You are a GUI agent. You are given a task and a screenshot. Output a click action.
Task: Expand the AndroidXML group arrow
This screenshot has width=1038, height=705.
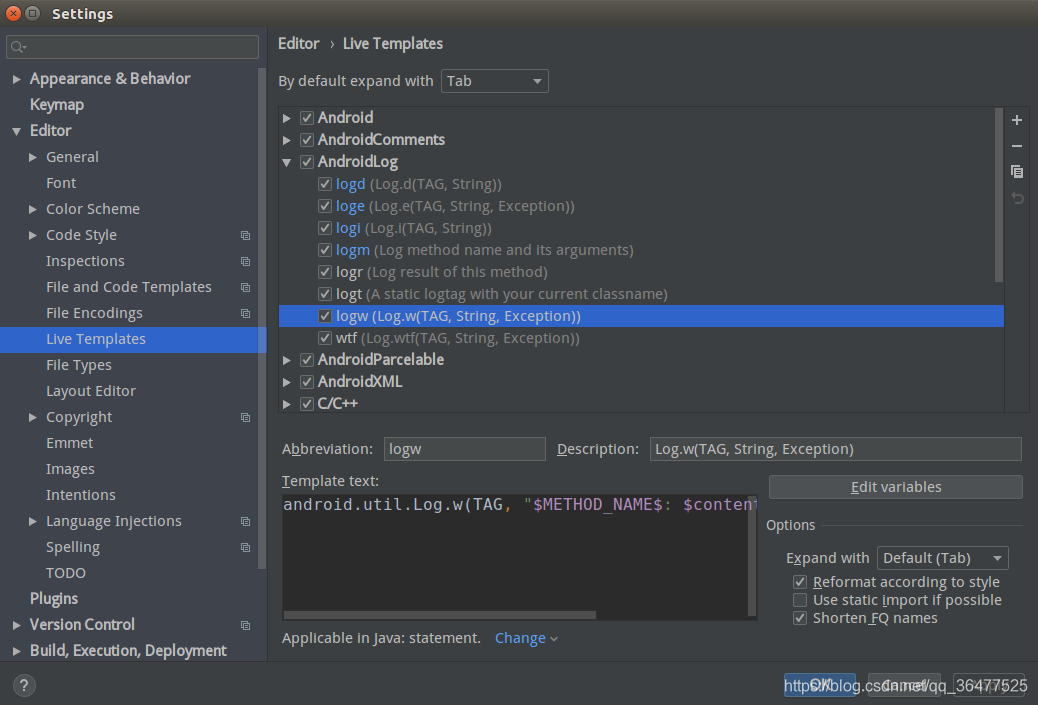point(287,382)
